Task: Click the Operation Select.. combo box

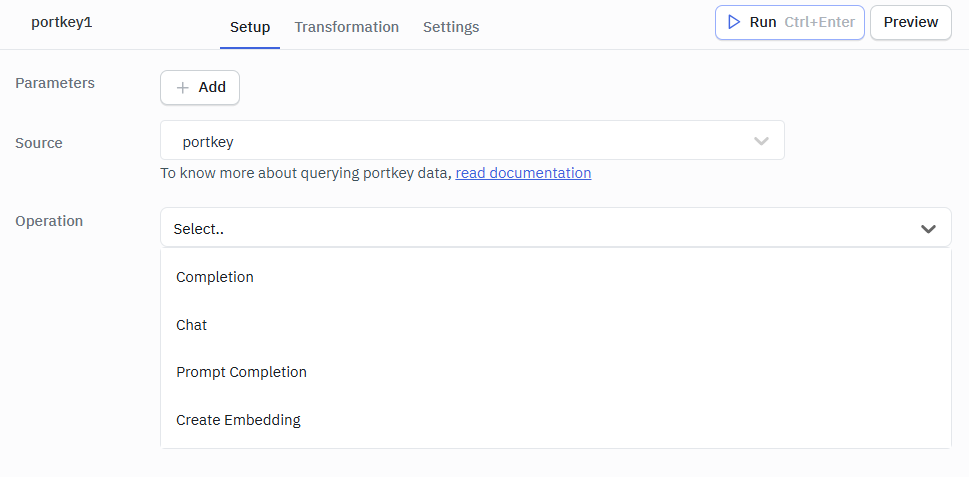Action: click(x=556, y=227)
